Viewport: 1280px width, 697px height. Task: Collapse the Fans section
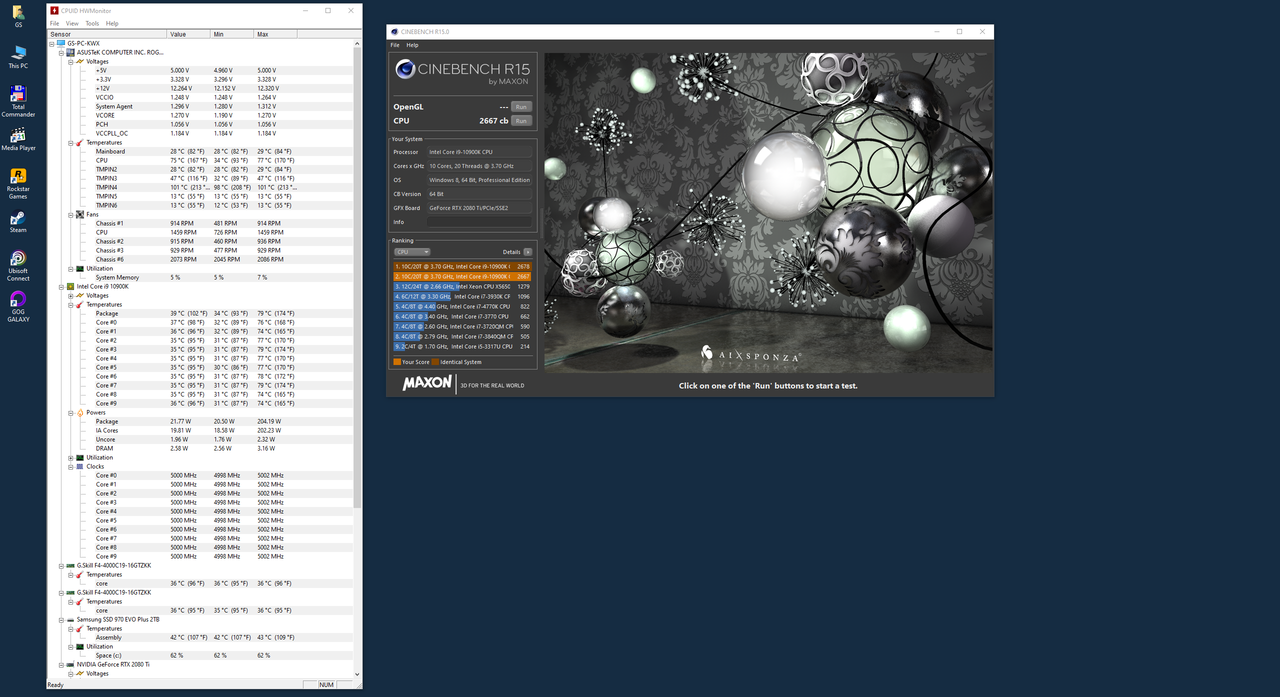click(70, 214)
